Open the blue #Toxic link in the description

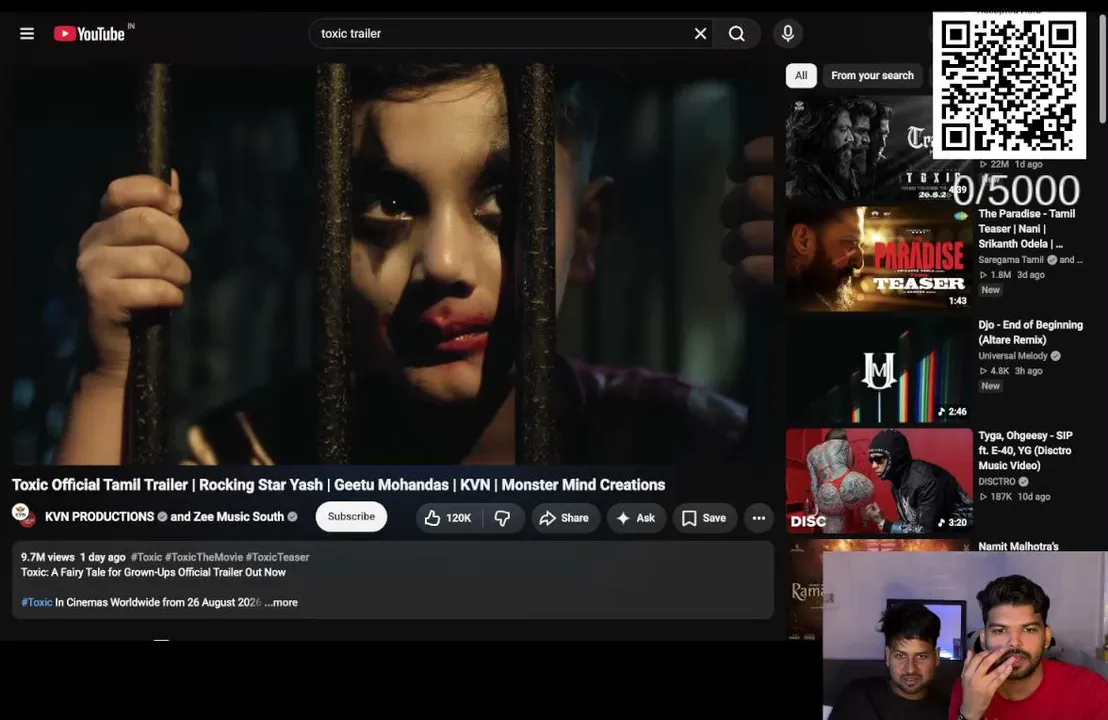point(37,603)
